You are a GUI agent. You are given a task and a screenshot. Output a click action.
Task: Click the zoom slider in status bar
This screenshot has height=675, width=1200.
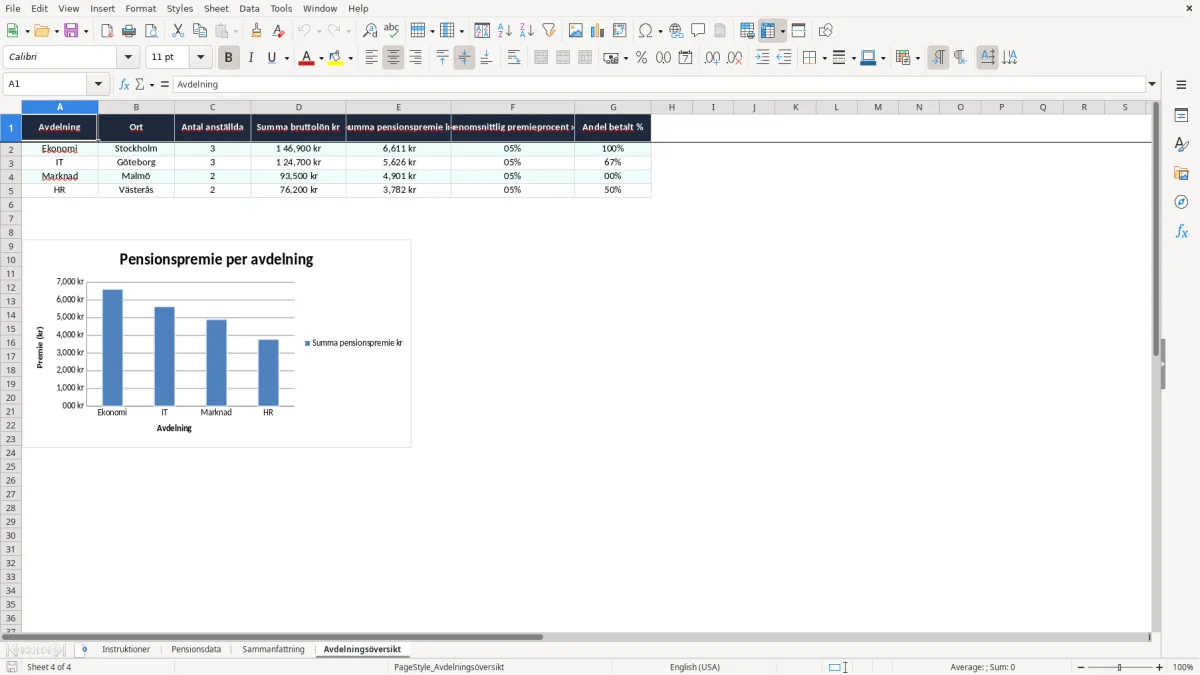click(1120, 667)
